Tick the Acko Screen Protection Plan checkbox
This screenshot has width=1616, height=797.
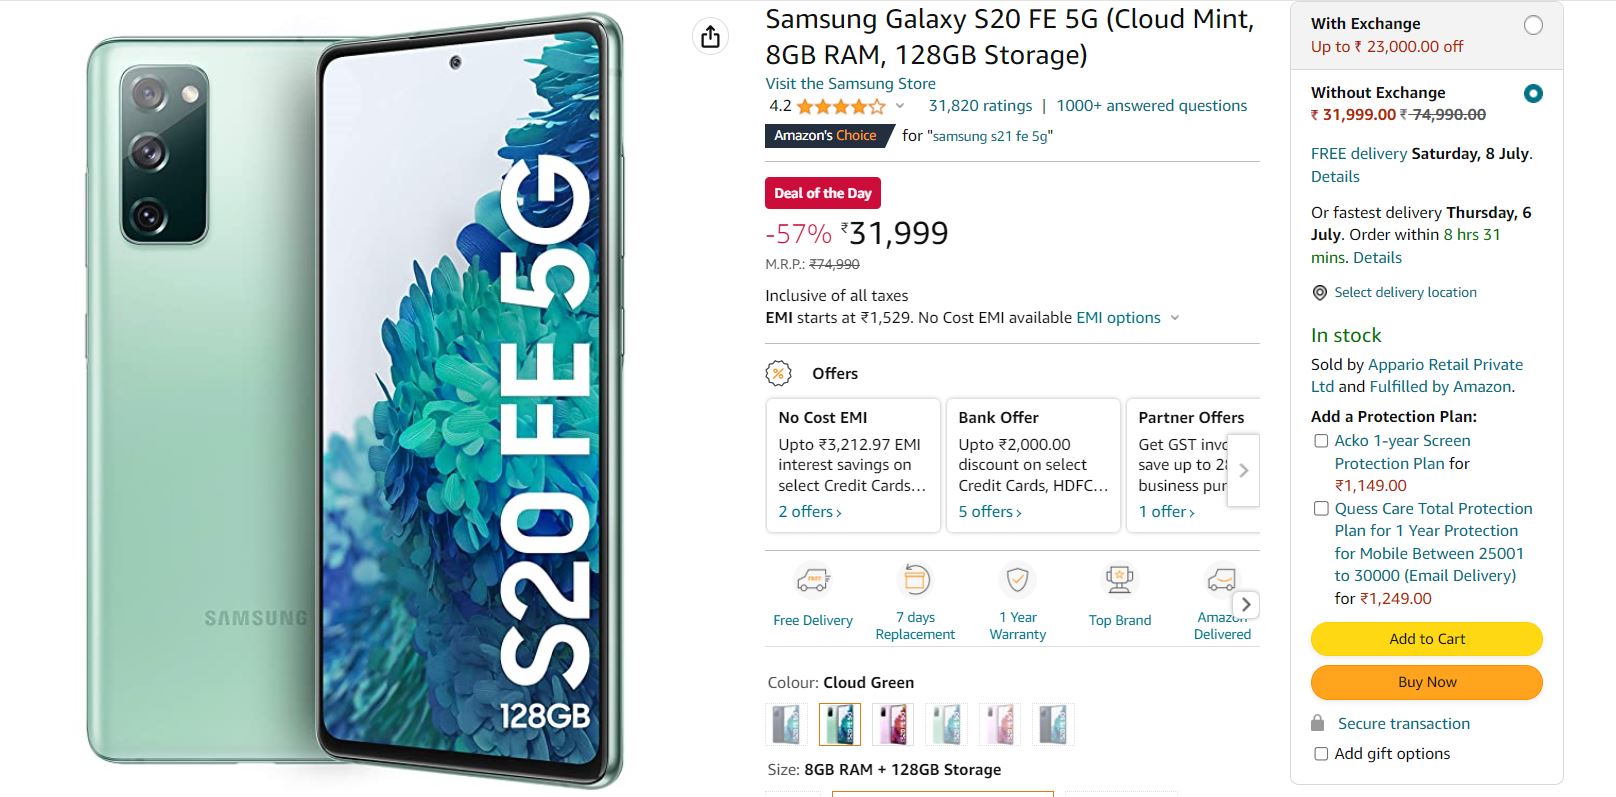[x=1321, y=441]
